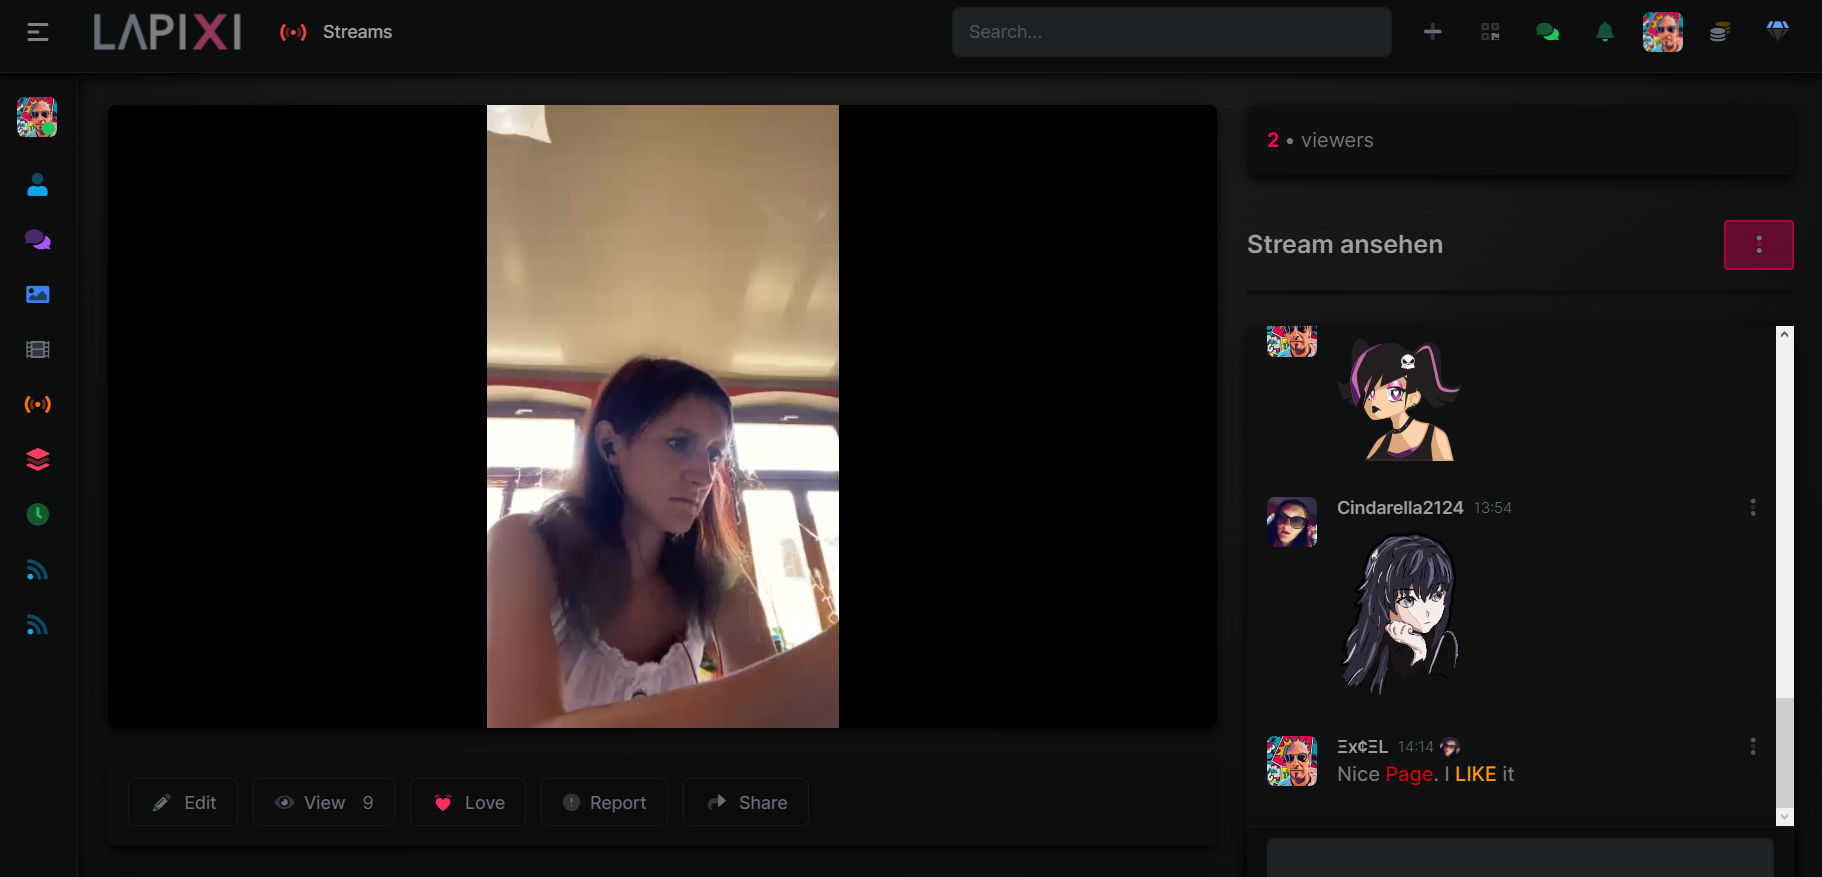Open the Streams section in header
This screenshot has width=1822, height=877.
(x=337, y=32)
